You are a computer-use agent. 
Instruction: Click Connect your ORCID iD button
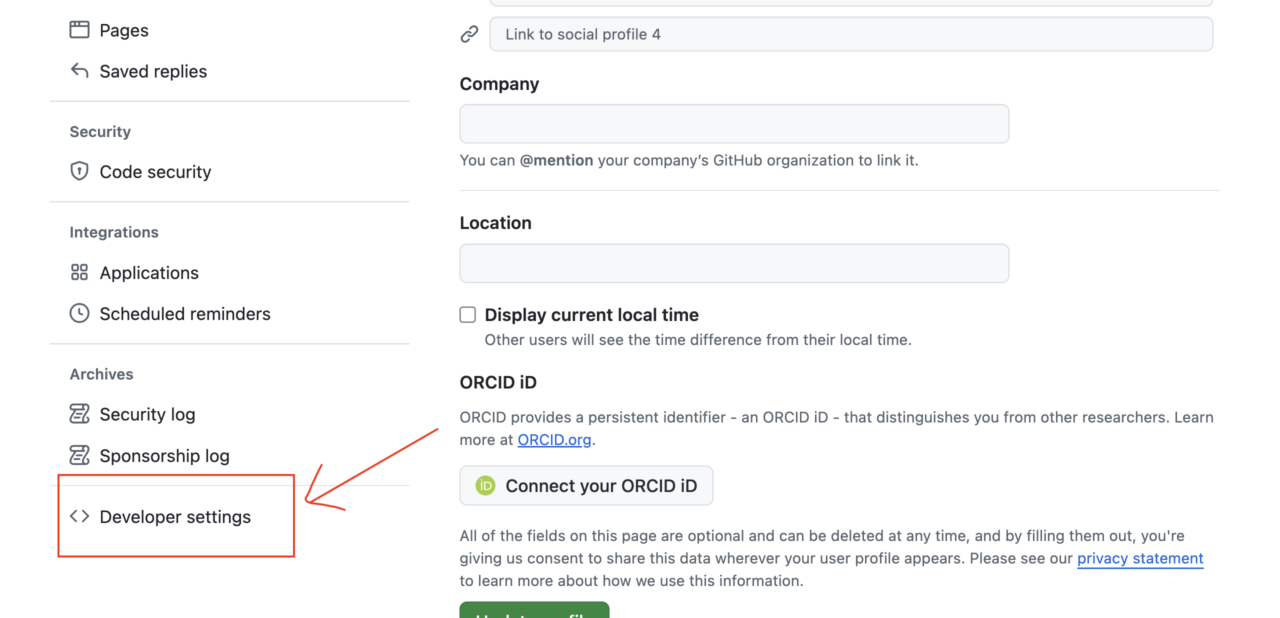coord(586,486)
